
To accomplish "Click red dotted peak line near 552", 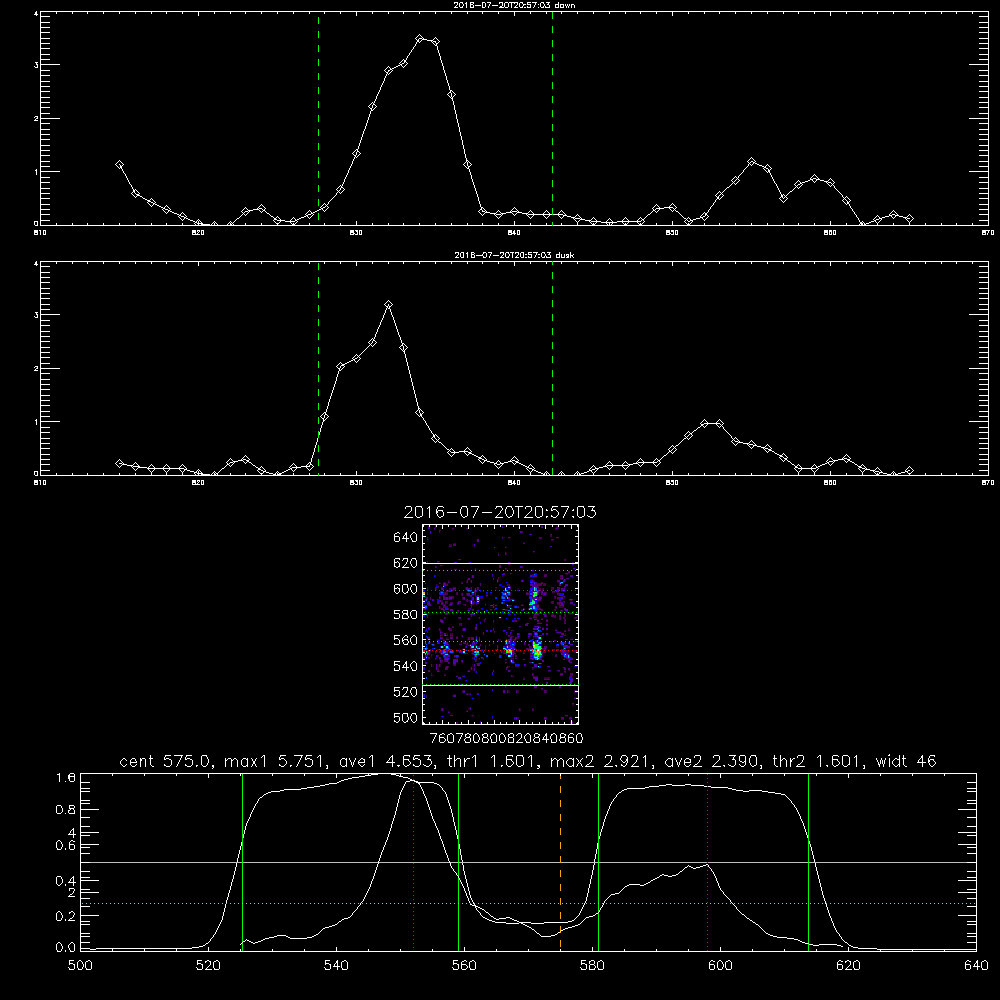I will [413, 861].
